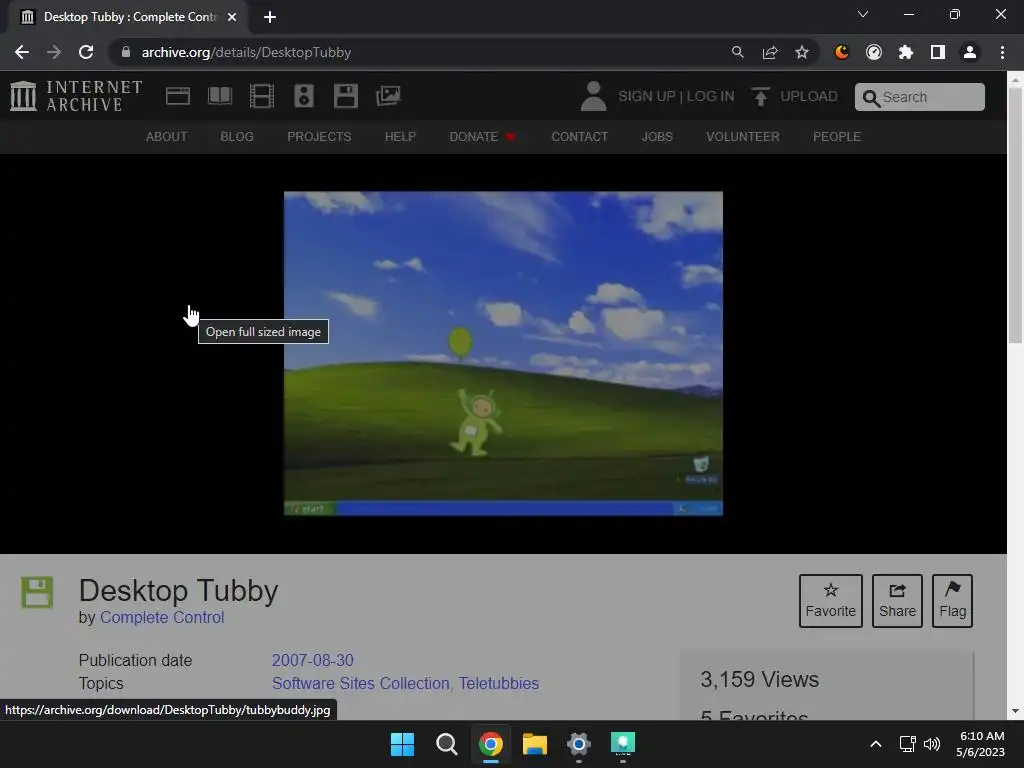Screen dimensions: 1024x768
Task: Click the magnifier icon in Archive search box
Action: click(871, 98)
